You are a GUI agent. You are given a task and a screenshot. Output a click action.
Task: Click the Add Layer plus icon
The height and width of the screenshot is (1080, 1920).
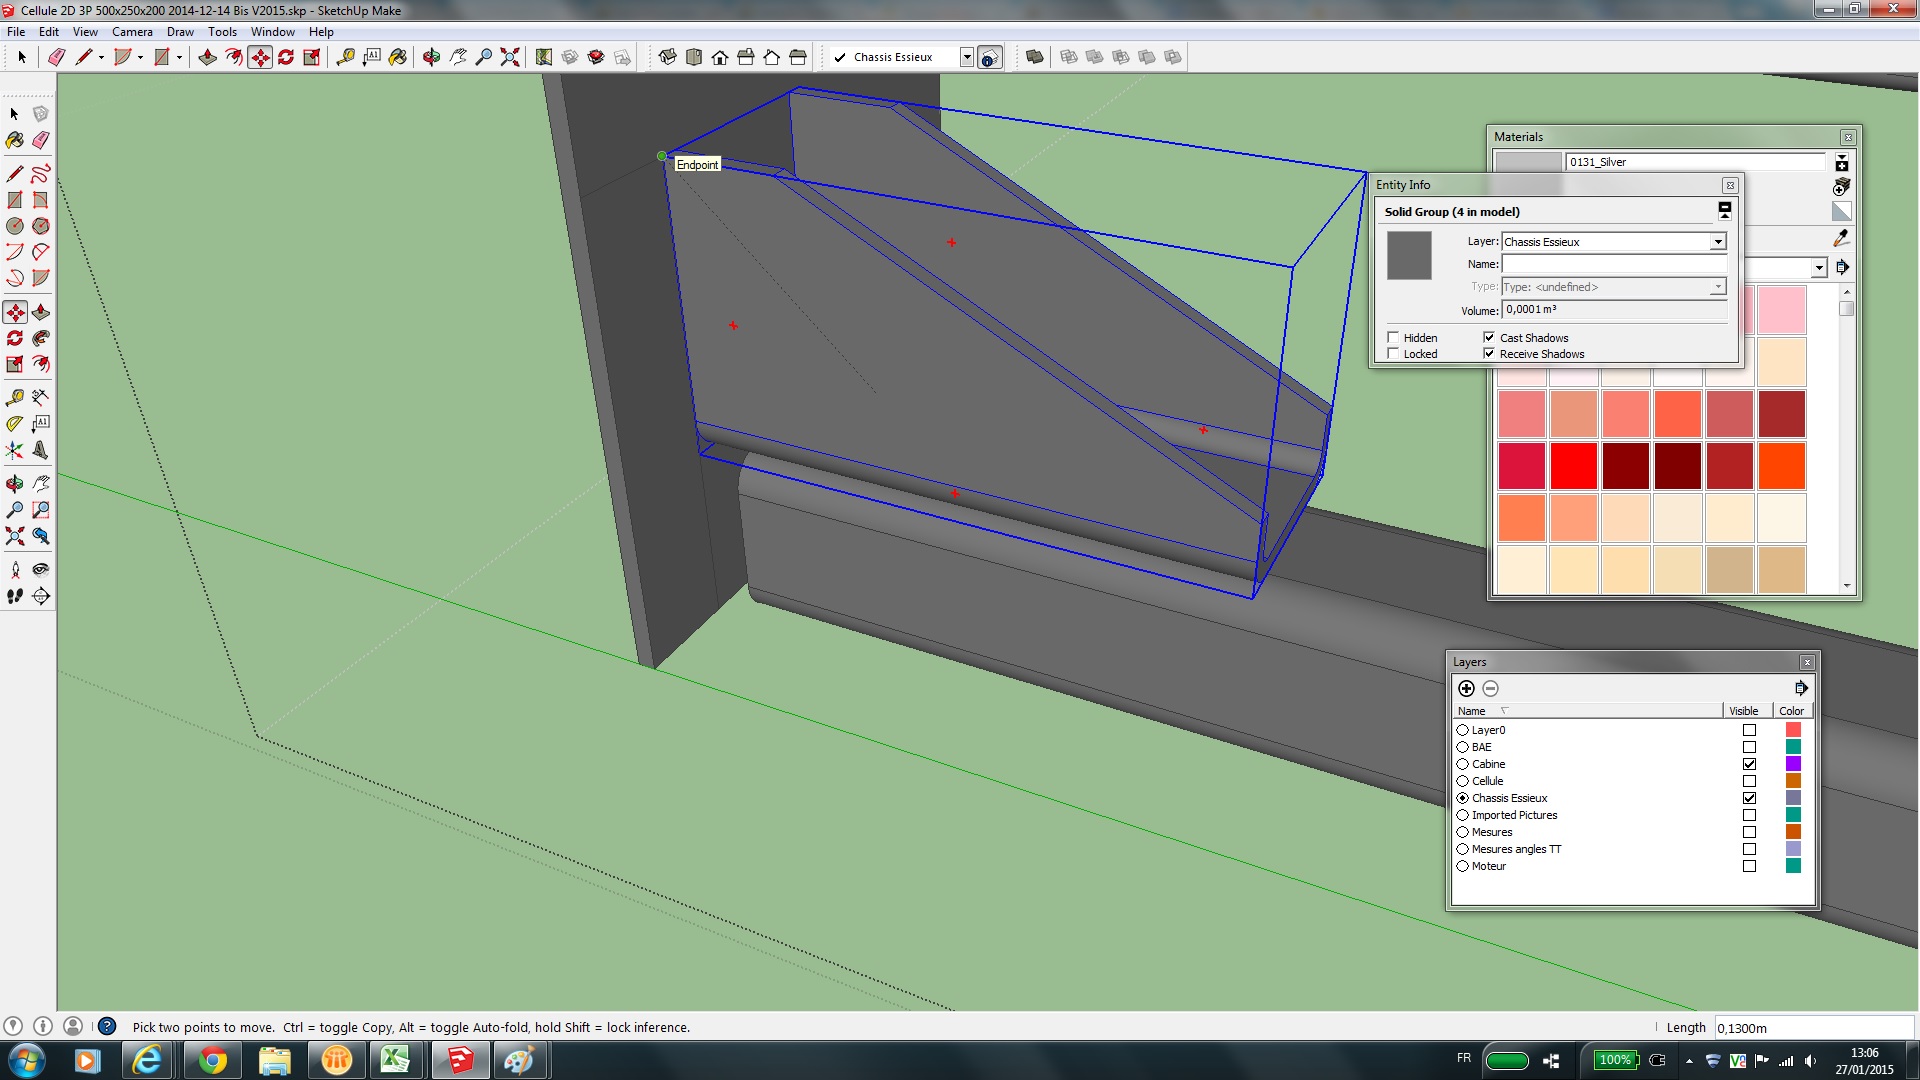tap(1466, 688)
